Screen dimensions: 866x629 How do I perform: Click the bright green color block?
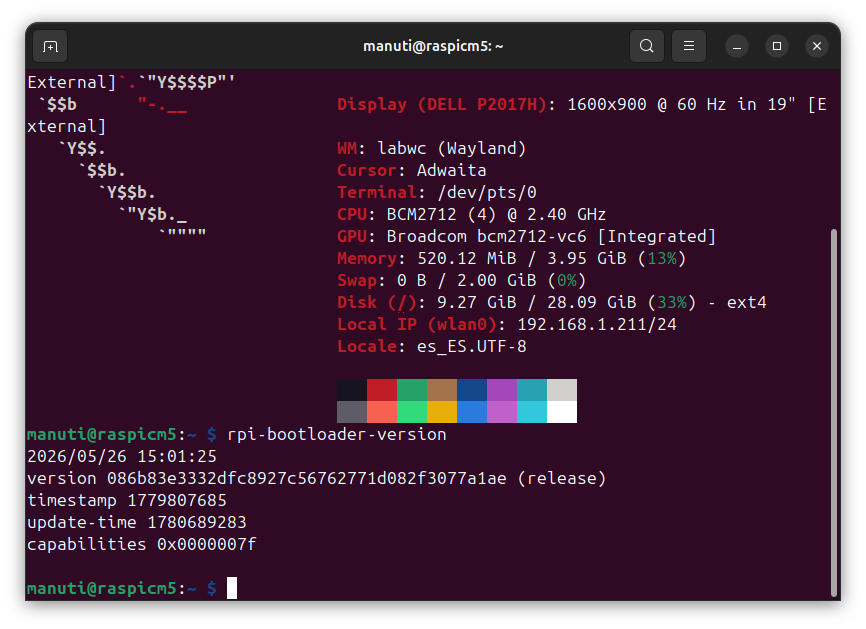[x=412, y=412]
